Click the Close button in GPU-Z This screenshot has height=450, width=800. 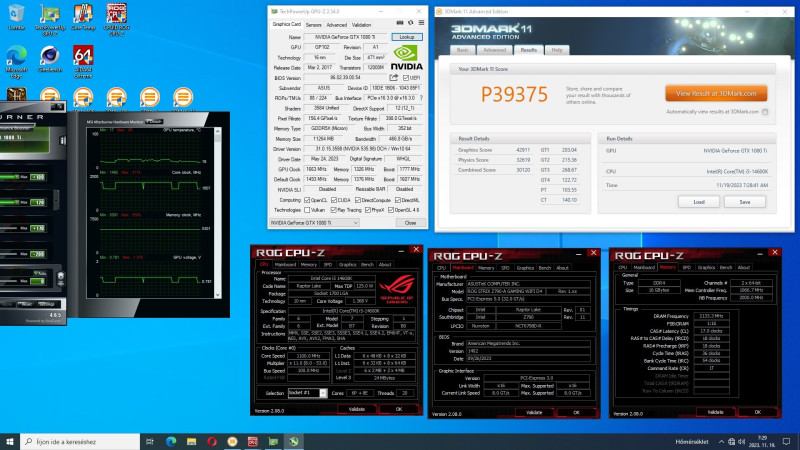click(410, 223)
